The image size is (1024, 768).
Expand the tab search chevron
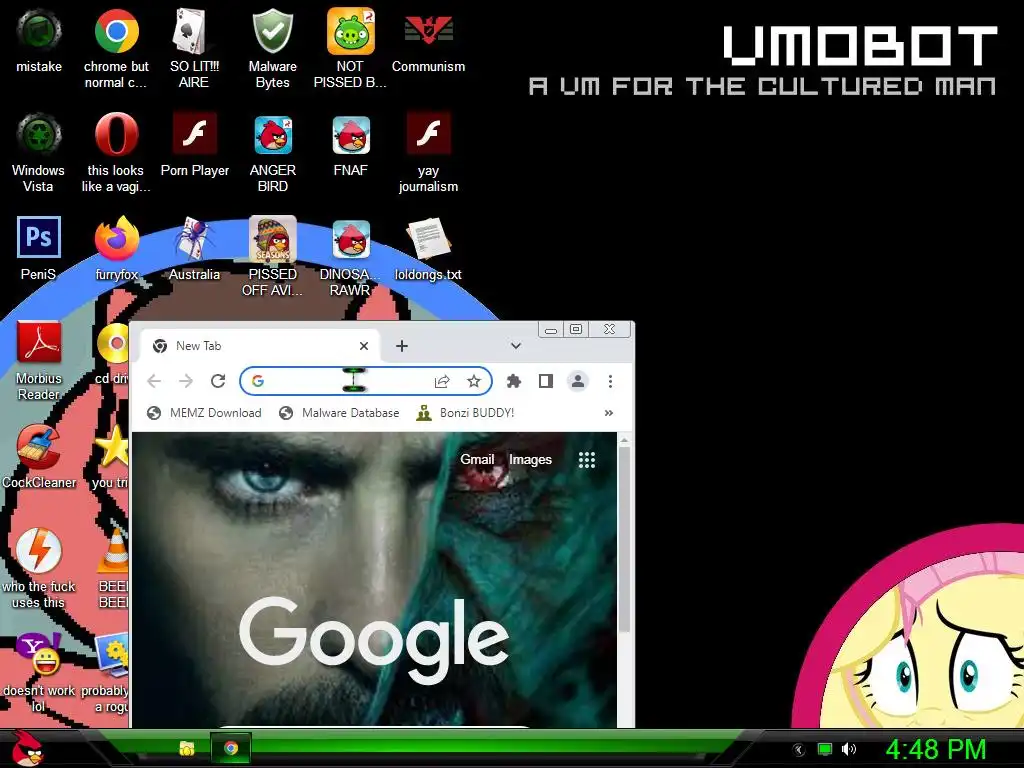tap(516, 345)
